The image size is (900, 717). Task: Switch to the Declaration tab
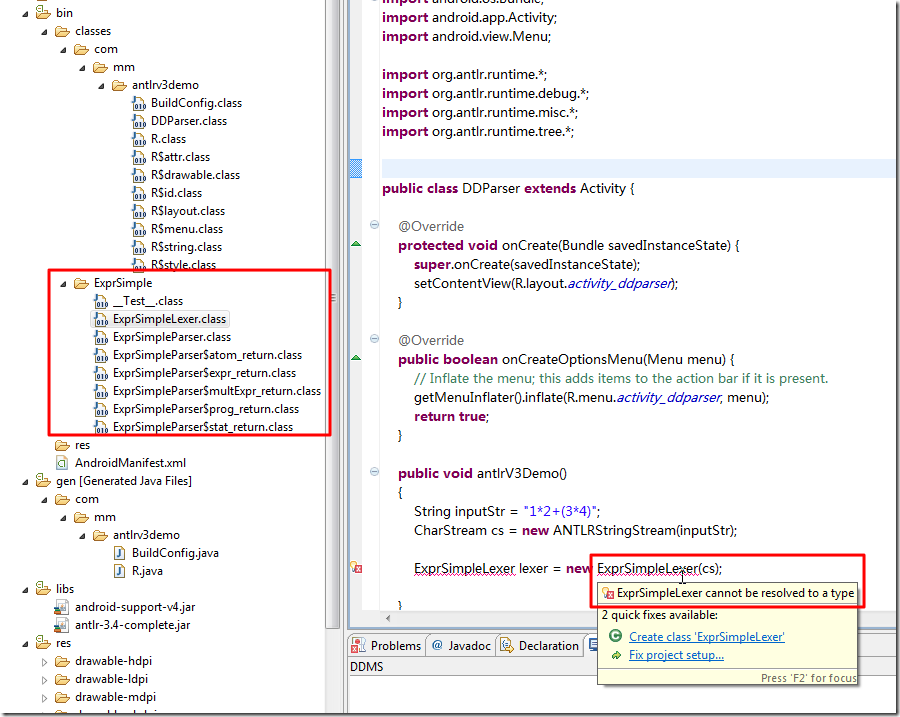(x=540, y=645)
